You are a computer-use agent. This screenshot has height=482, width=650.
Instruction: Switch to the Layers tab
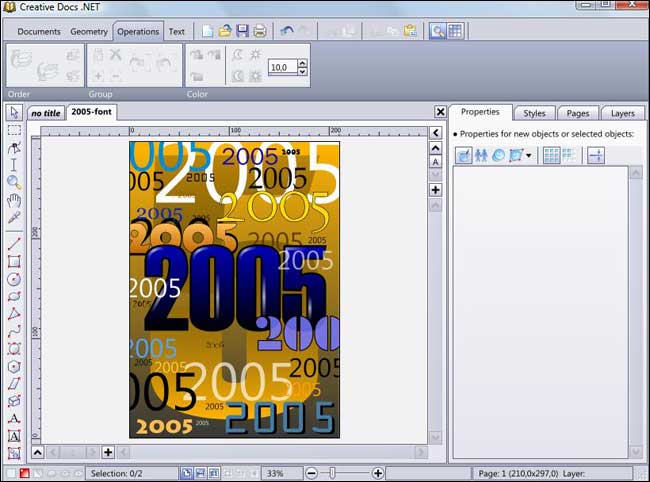pos(622,113)
